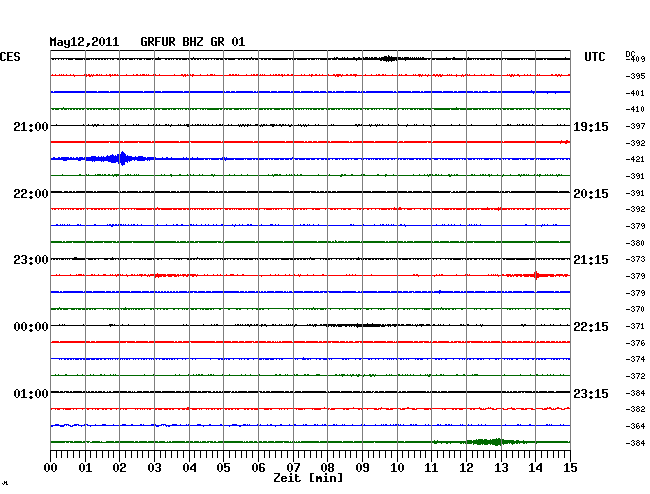This screenshot has height=494, width=650.
Task: Click the red spike near minute 14
Action: 536,275
